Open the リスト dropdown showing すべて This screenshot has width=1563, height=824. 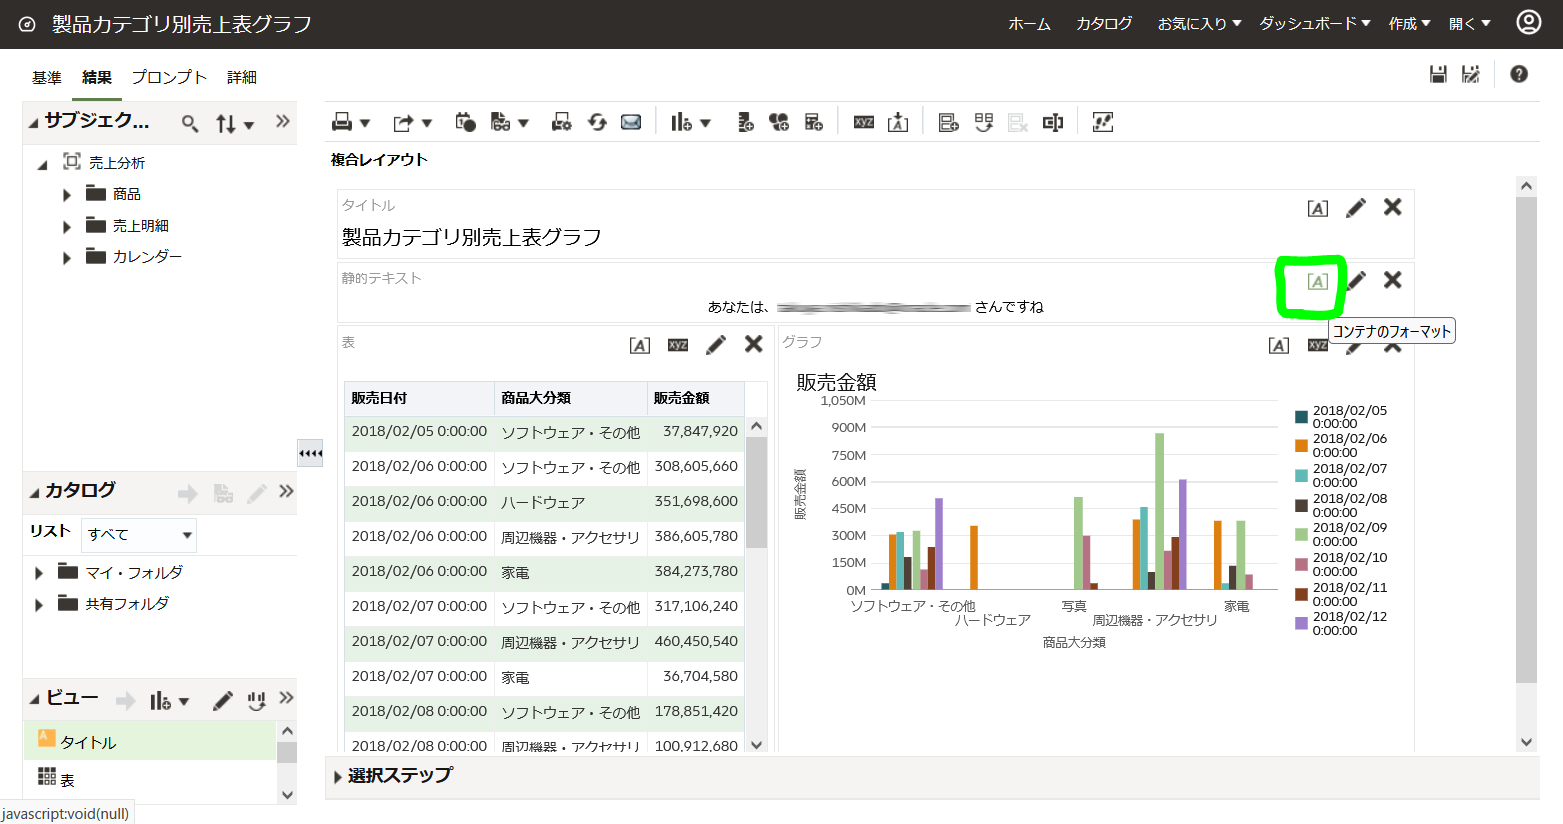(138, 535)
